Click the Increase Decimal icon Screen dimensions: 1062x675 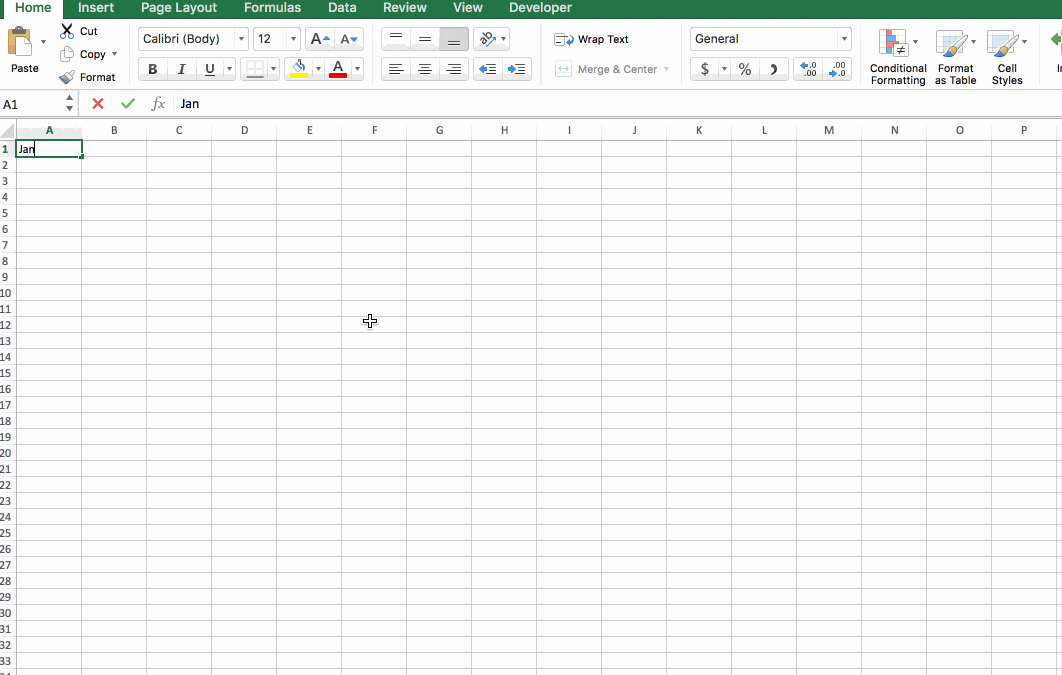pyautogui.click(x=808, y=69)
